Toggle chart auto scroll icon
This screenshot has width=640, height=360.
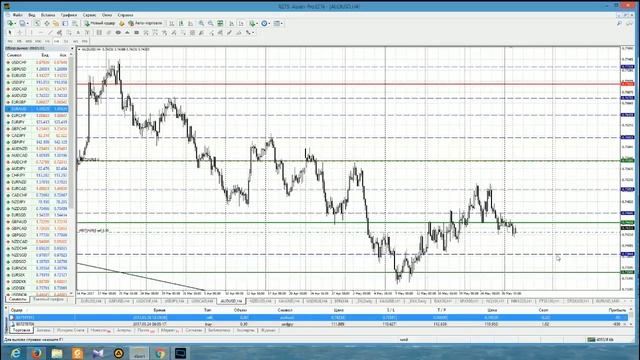point(231,23)
